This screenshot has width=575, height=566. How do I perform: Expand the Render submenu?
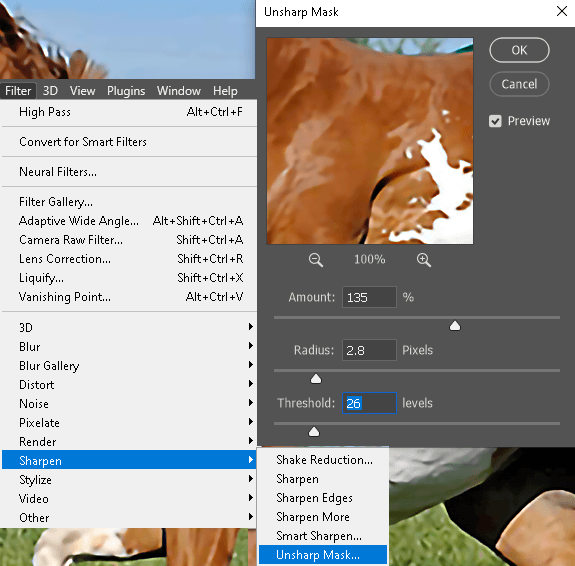coord(129,442)
